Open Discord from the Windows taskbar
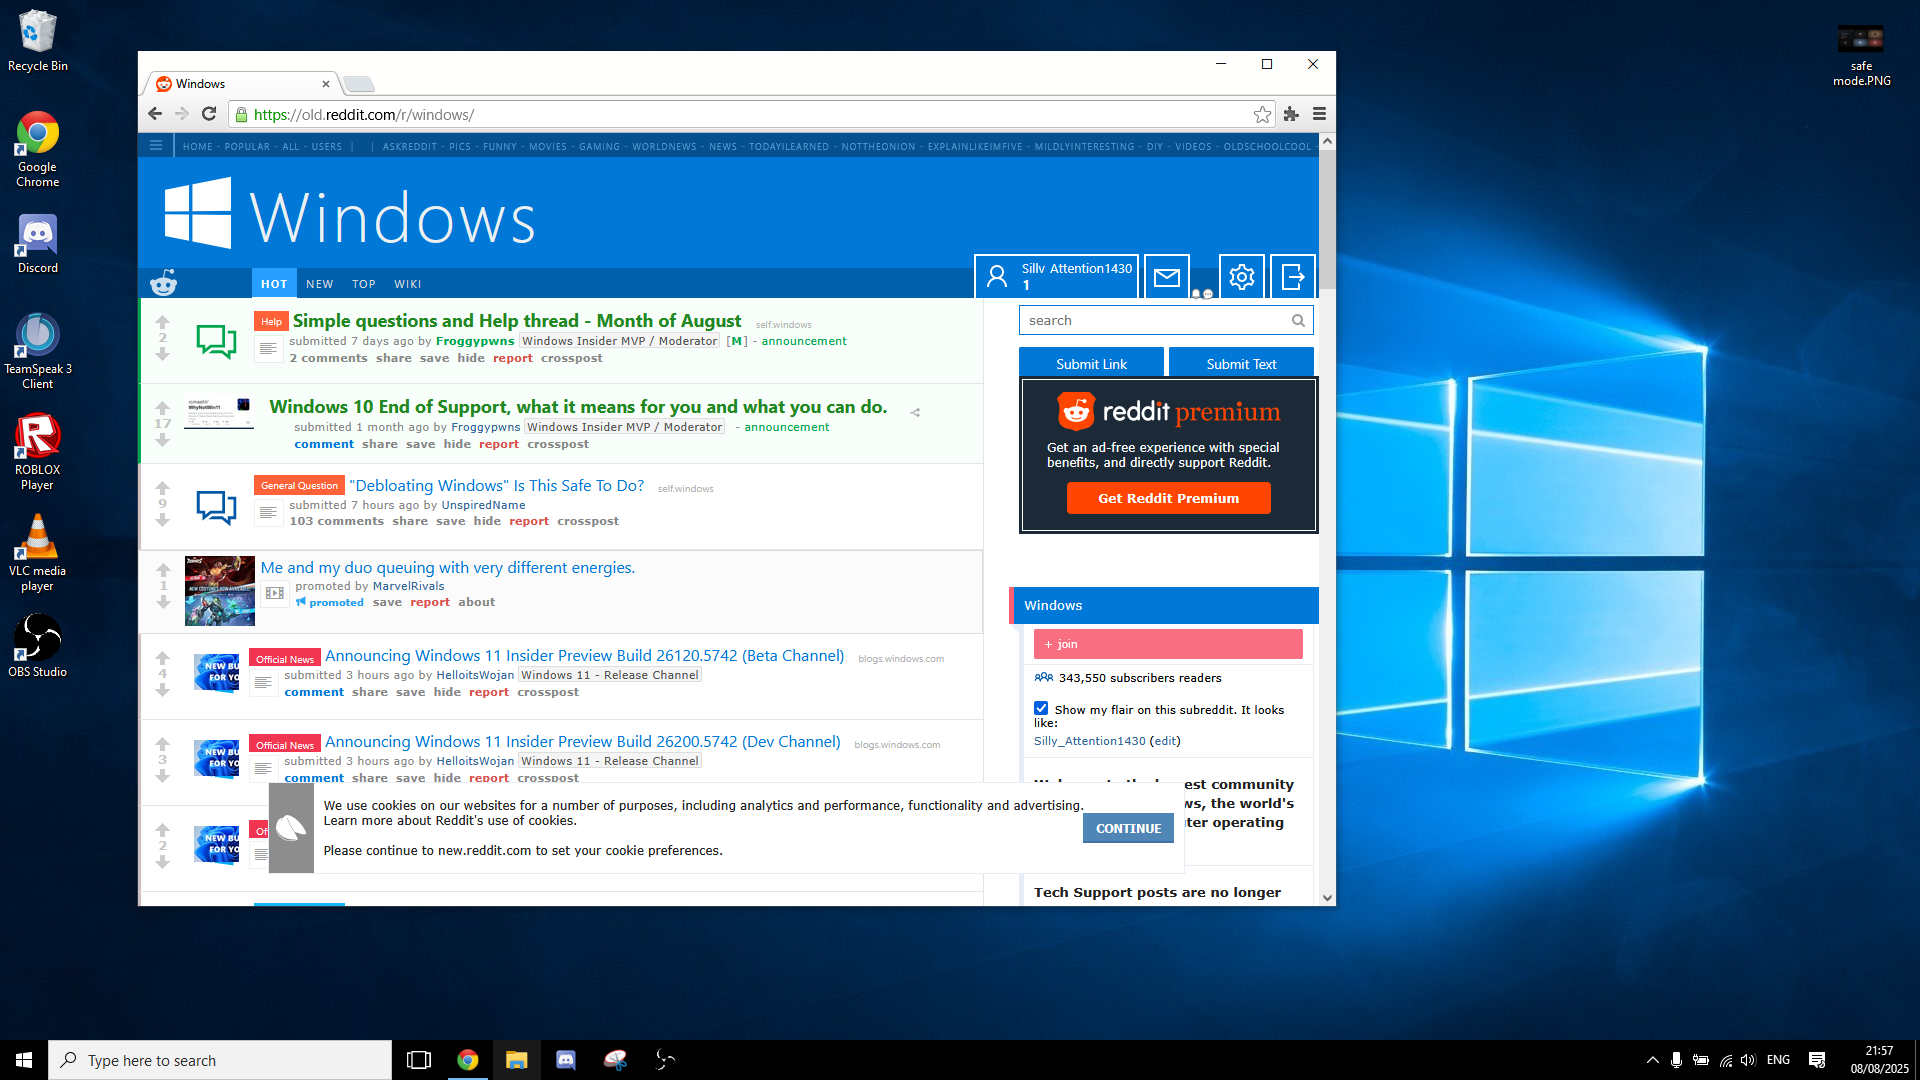Screen dimensions: 1920x1080 566,1060
